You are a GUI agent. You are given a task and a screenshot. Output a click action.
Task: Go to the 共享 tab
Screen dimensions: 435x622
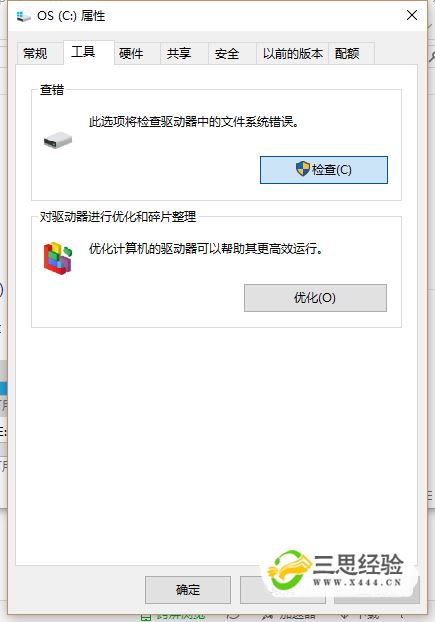coord(179,53)
